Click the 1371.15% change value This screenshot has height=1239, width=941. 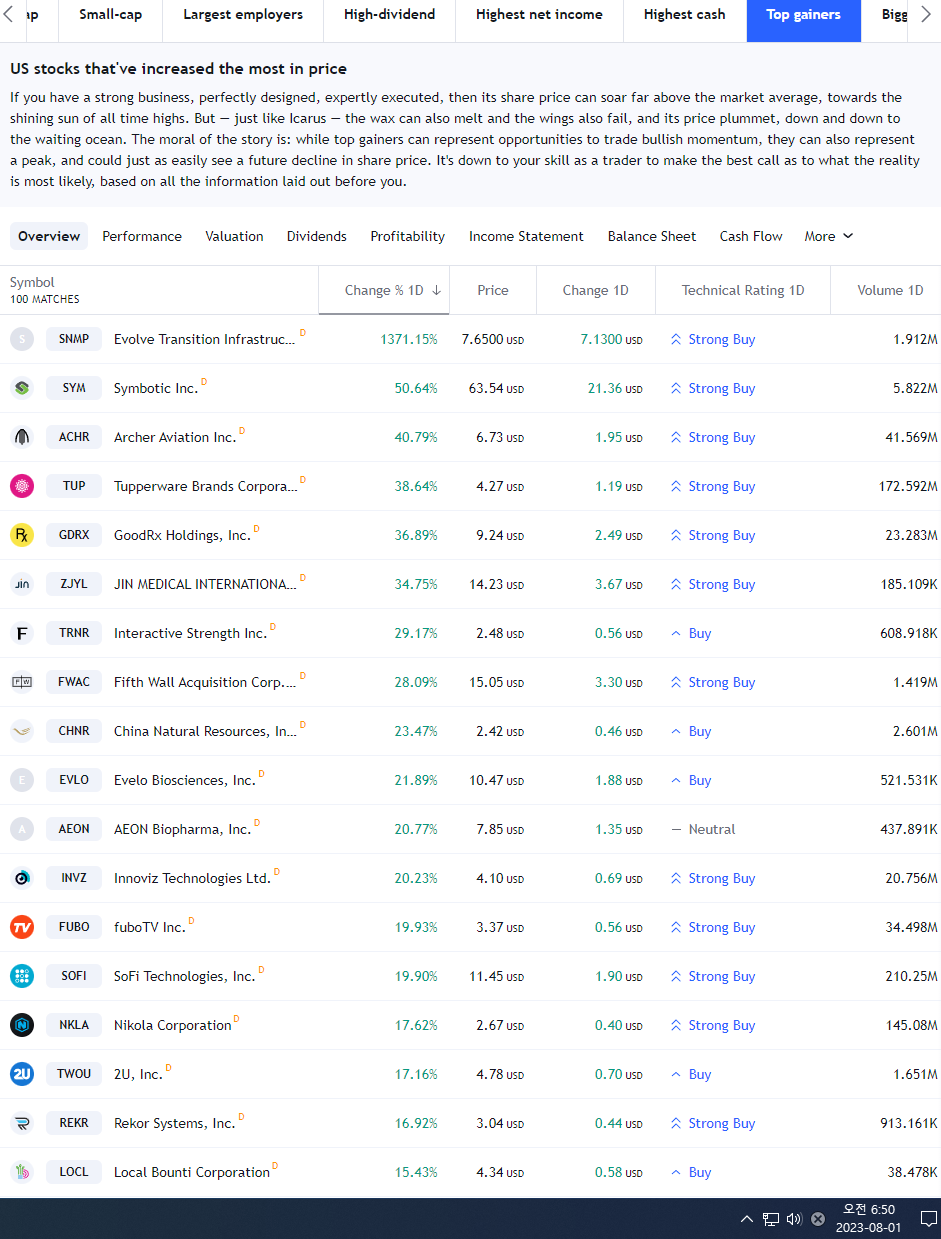tap(409, 339)
